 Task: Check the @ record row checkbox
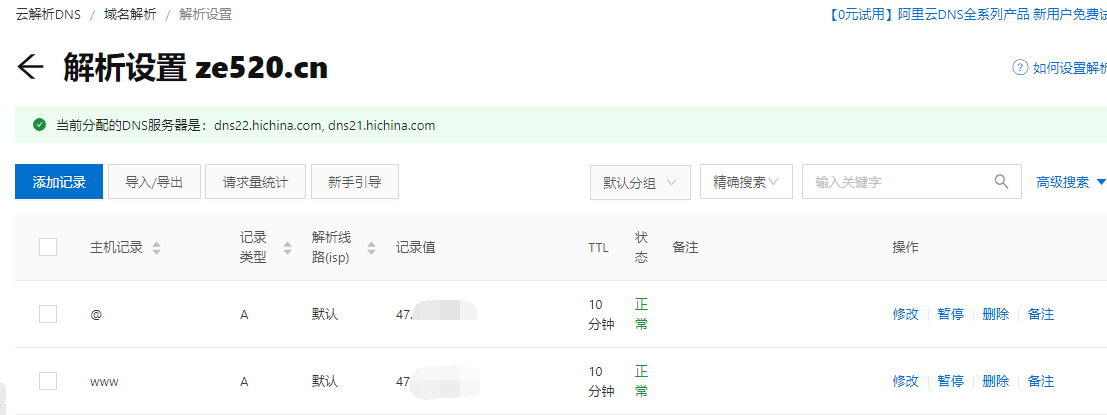tap(48, 314)
